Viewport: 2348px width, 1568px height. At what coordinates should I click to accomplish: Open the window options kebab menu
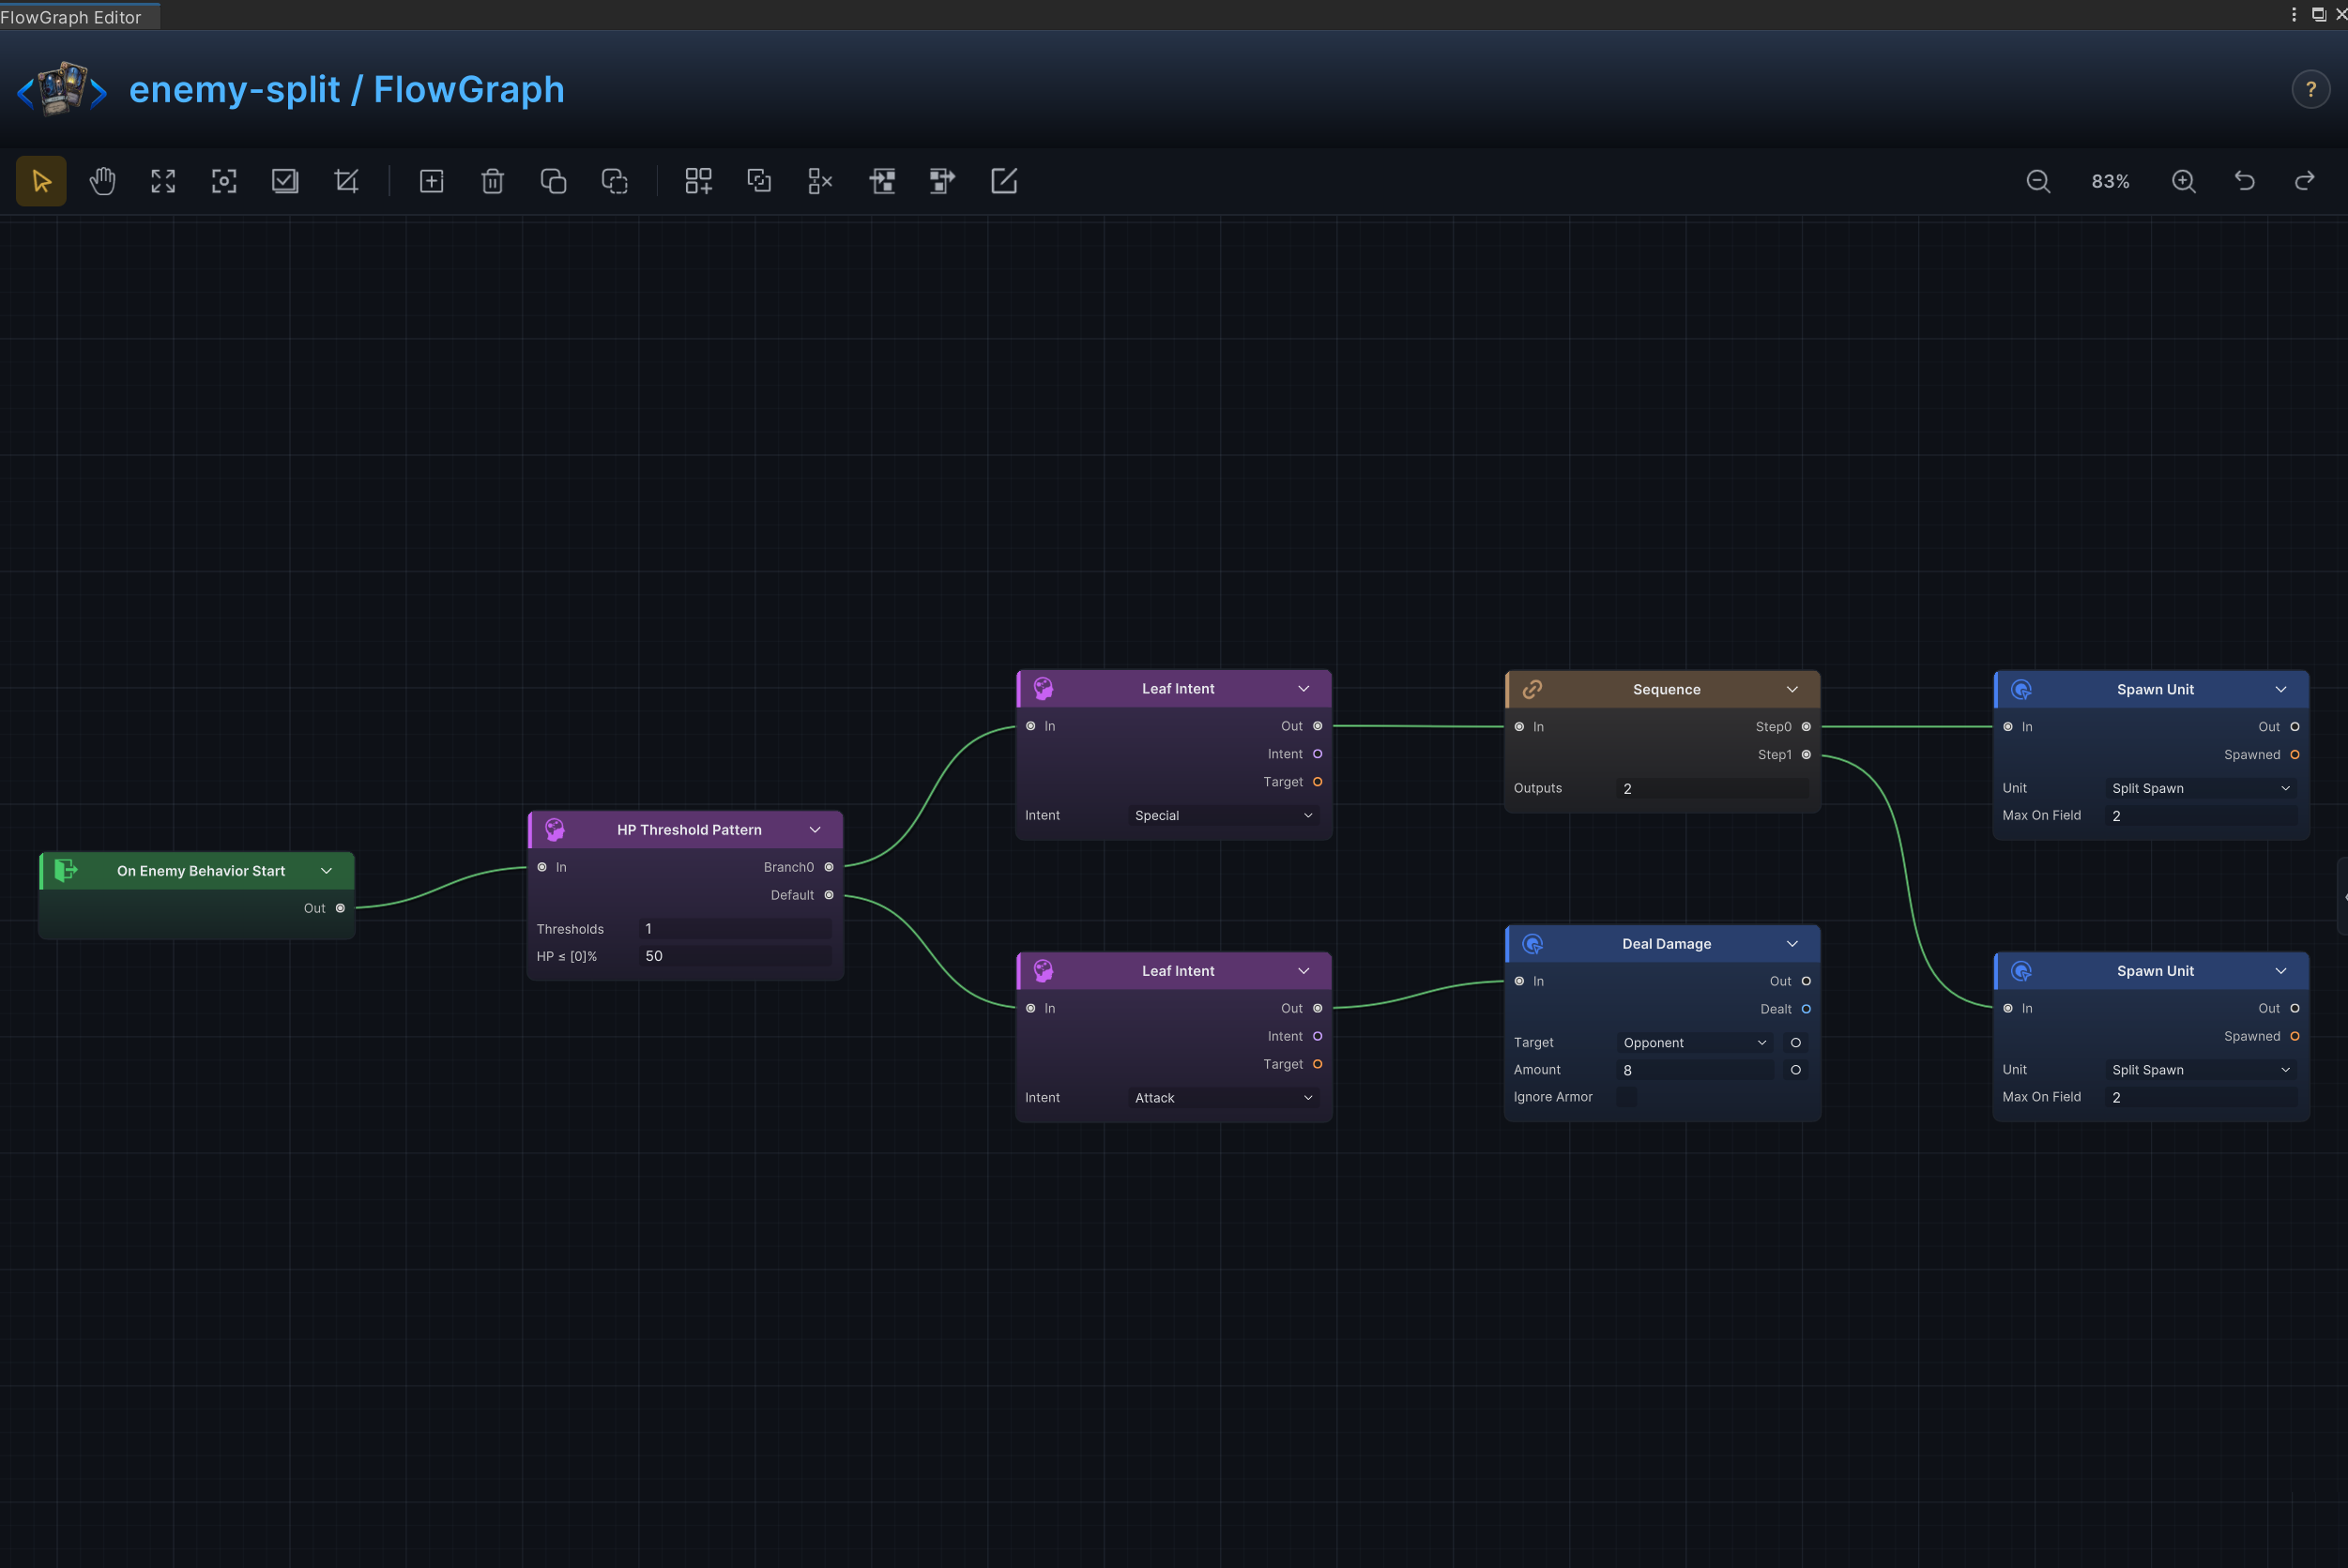[x=2294, y=14]
